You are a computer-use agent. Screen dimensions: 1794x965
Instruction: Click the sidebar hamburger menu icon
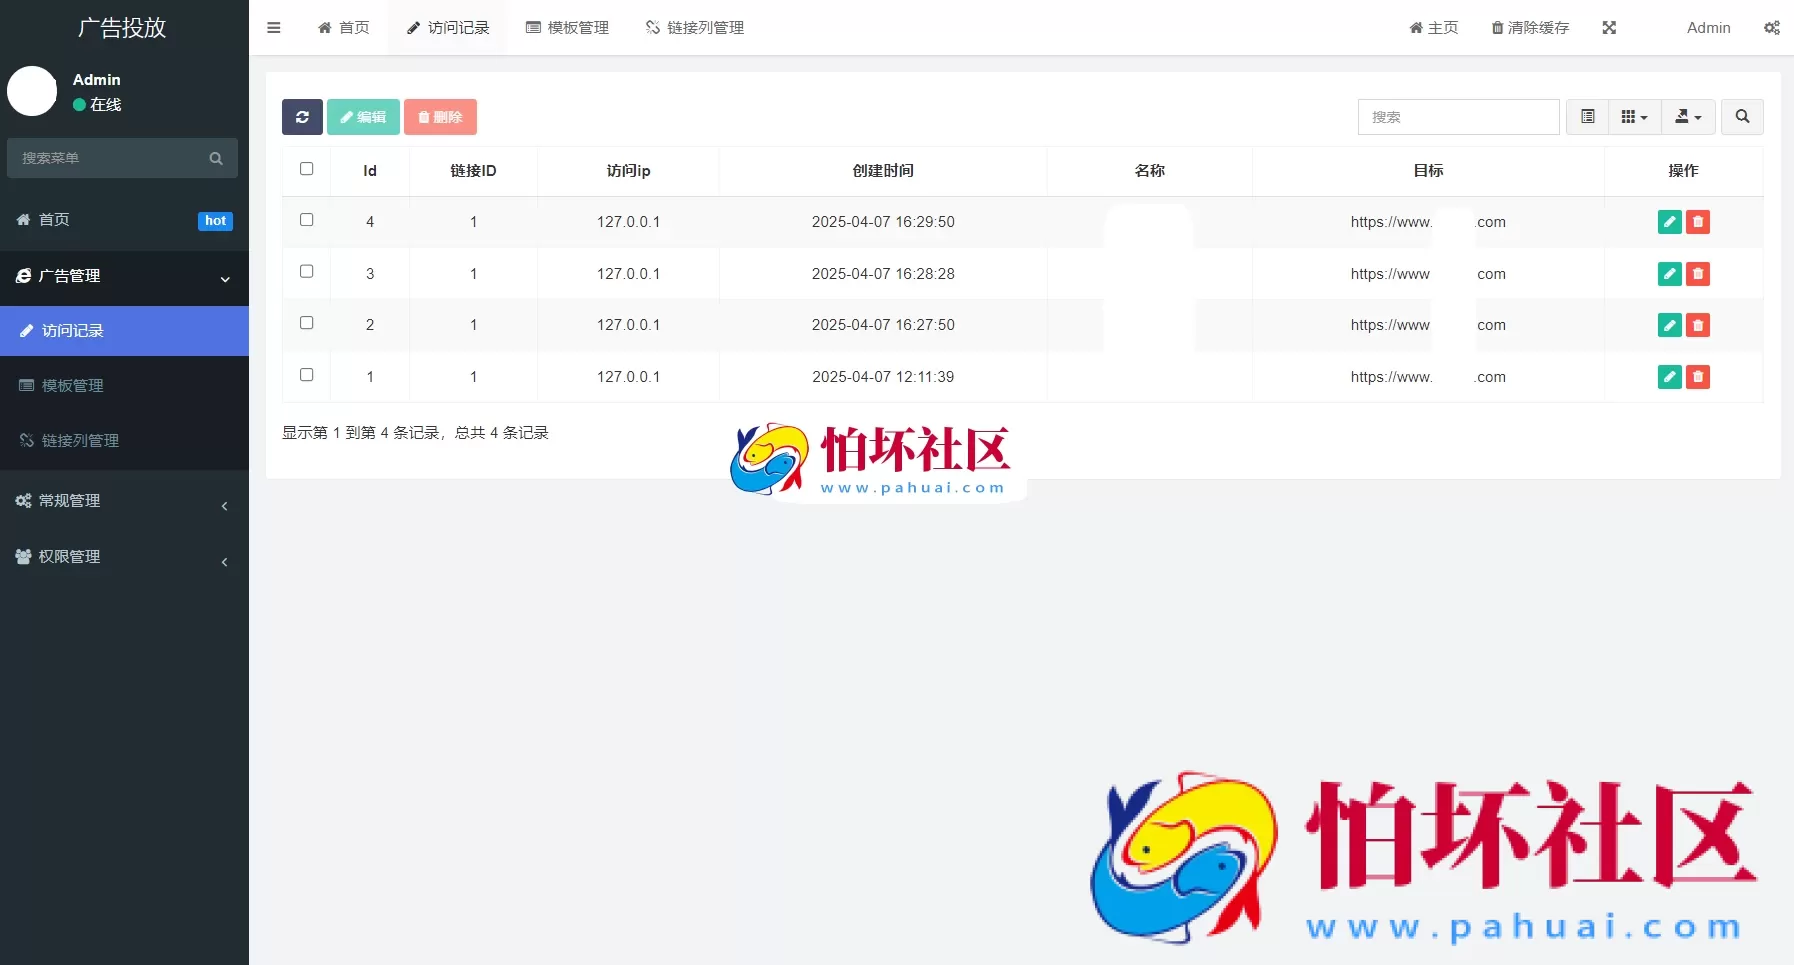[273, 28]
